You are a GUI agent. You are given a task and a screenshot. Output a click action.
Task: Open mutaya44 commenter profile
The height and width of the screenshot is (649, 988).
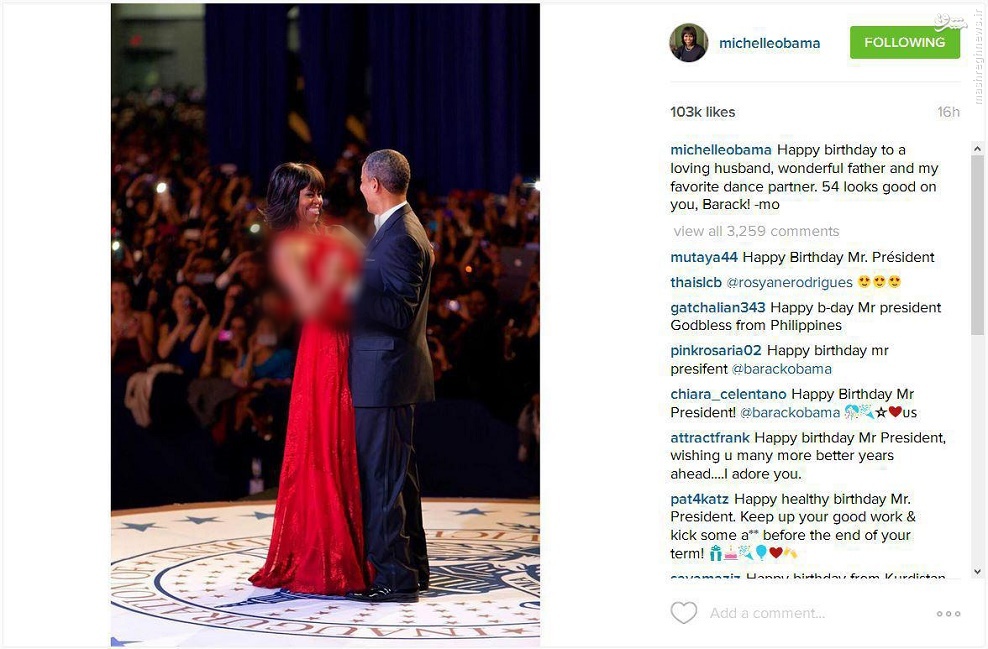[704, 257]
